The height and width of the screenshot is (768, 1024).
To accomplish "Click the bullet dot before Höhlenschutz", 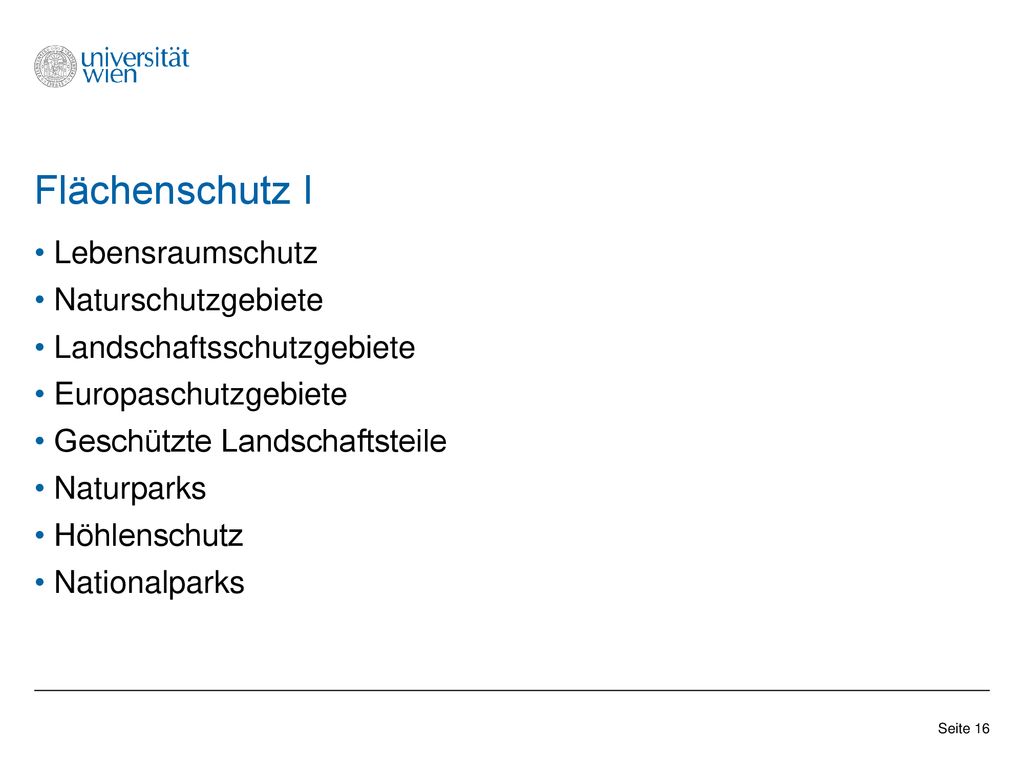I will point(40,536).
